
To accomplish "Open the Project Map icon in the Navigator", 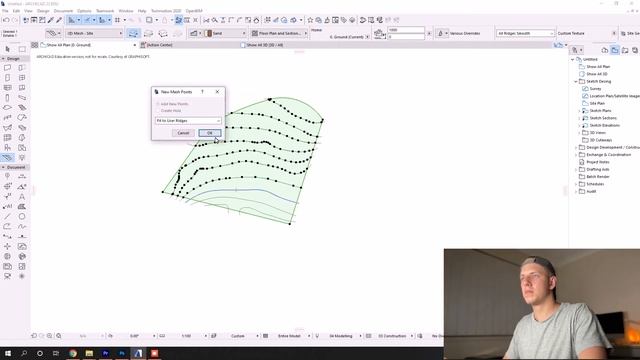I will point(605,50).
